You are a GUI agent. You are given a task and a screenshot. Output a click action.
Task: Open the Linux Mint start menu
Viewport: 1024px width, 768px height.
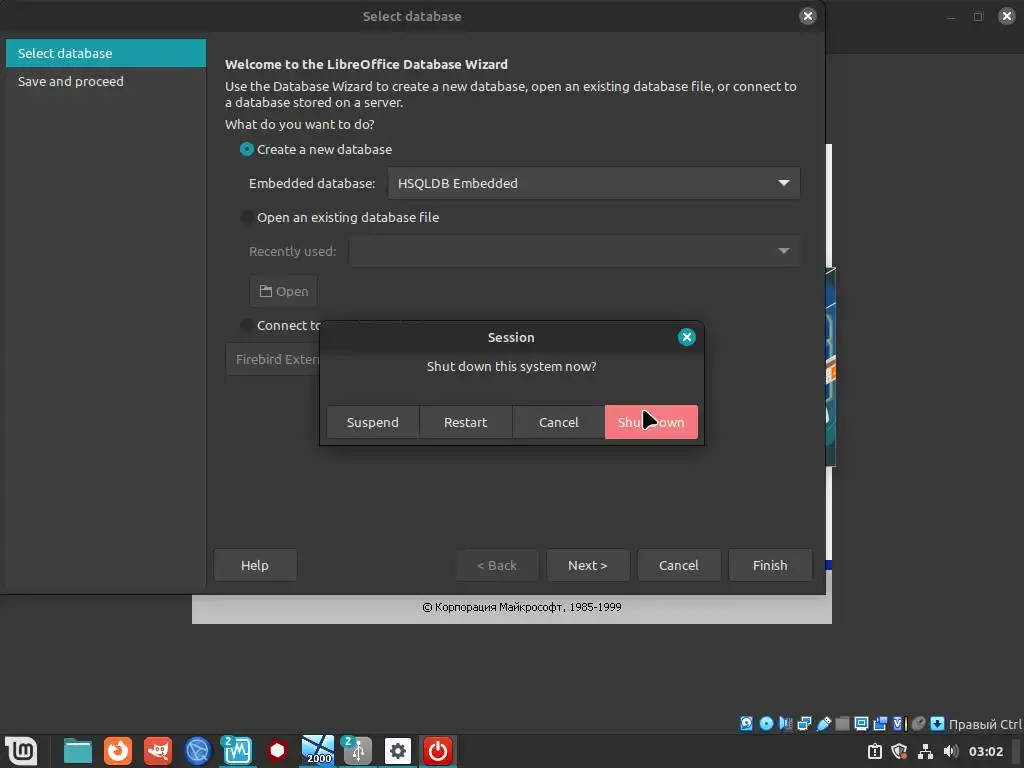click(x=21, y=751)
